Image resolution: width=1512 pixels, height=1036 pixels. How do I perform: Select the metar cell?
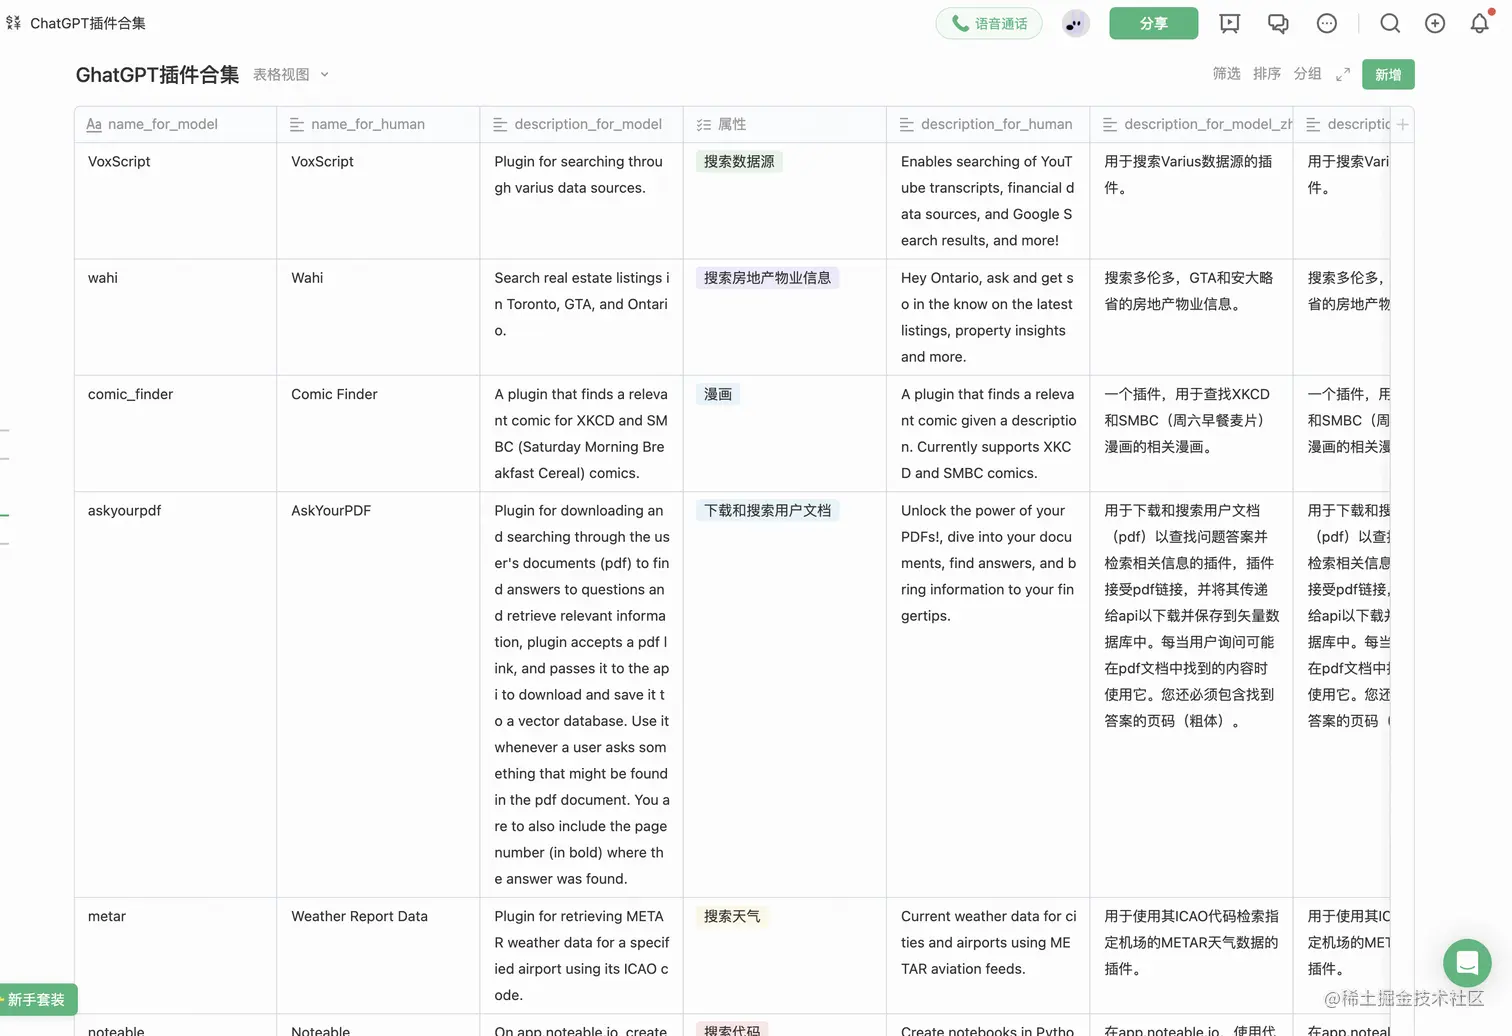(175, 955)
